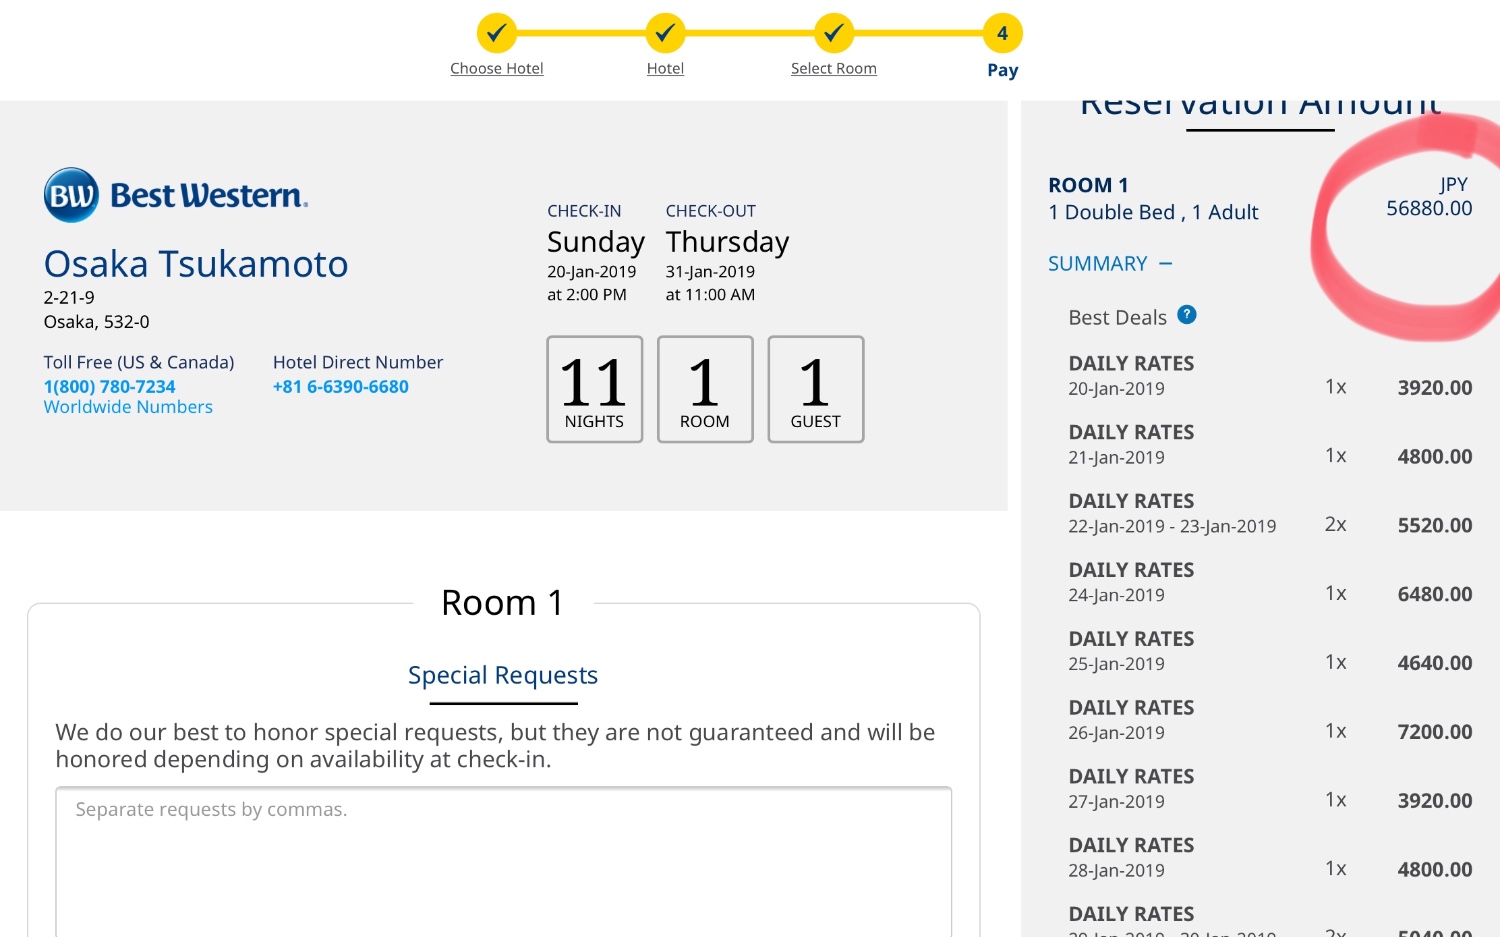Collapse the SUMMARY section

(1110, 264)
